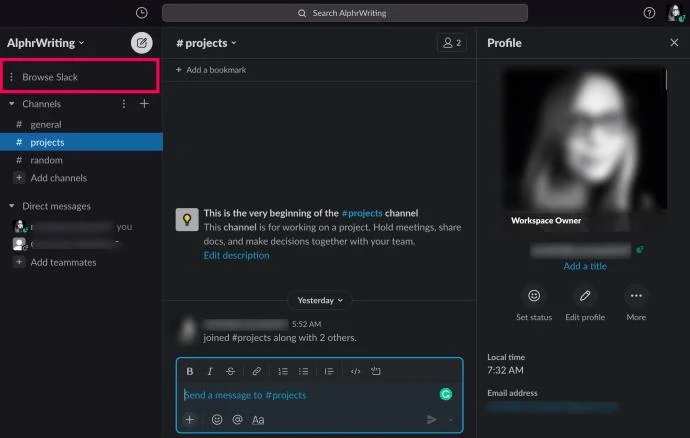This screenshot has height=438, width=690.
Task: Open the Yesterday date dropdown
Action: click(x=319, y=300)
